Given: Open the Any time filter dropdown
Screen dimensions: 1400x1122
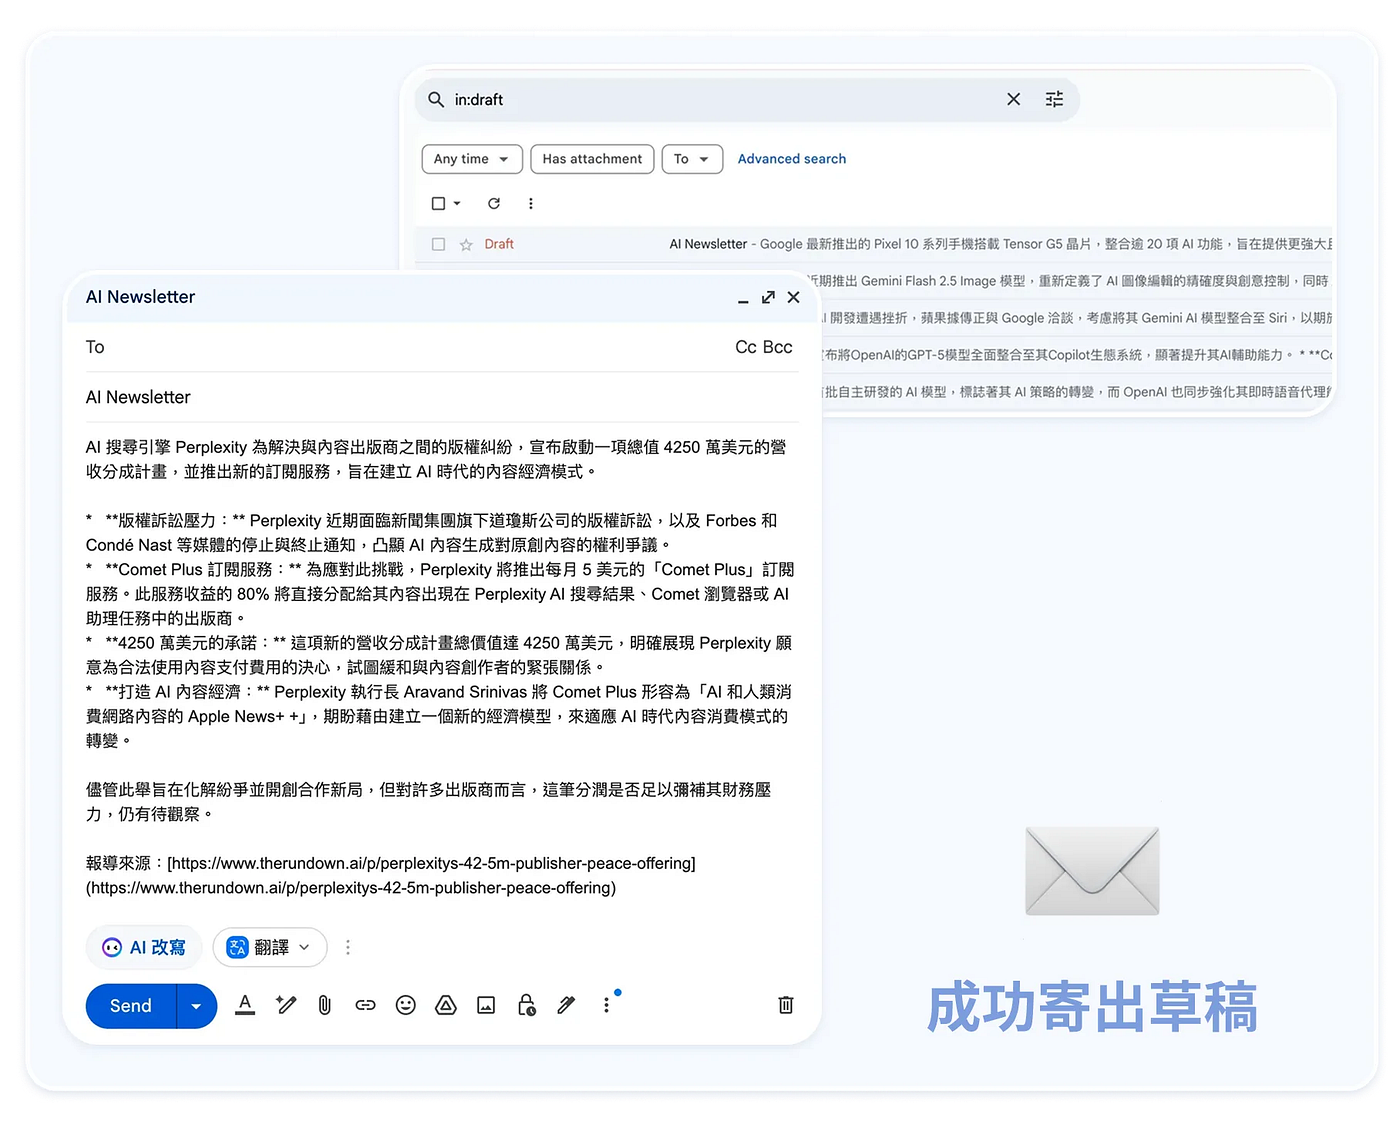Looking at the screenshot, I should point(472,159).
